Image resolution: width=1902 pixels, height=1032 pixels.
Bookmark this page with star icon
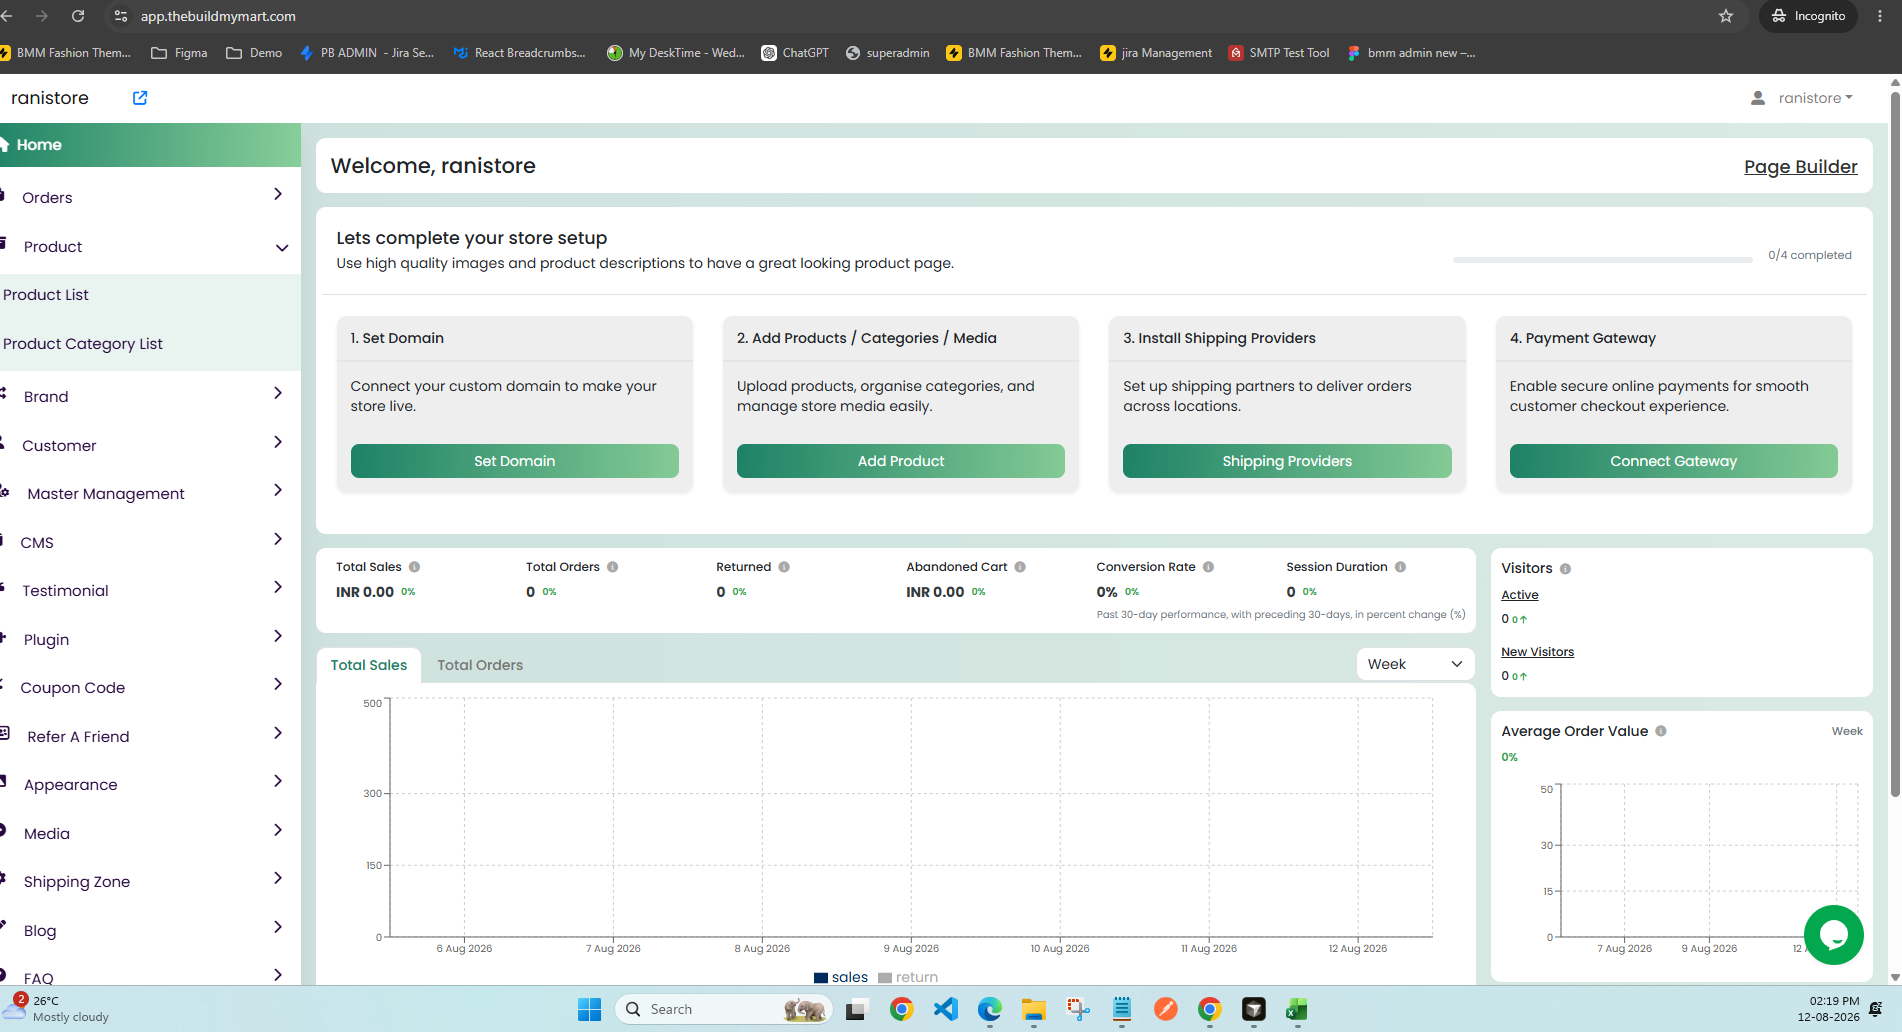point(1726,16)
